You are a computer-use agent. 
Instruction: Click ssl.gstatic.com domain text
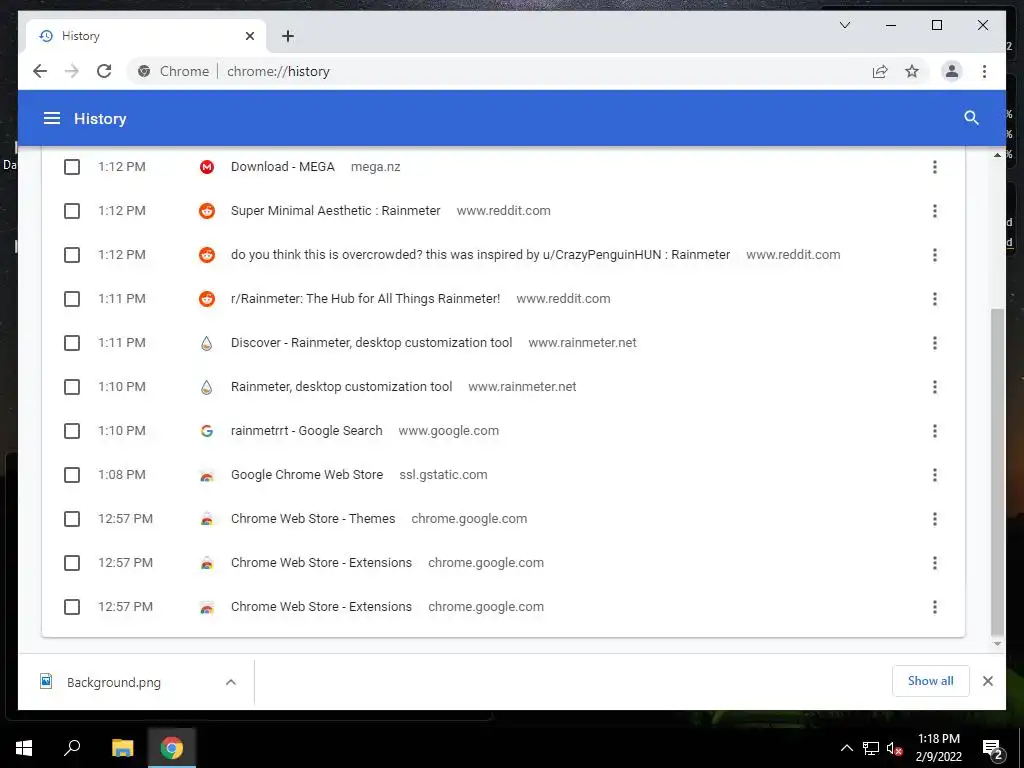click(x=443, y=475)
